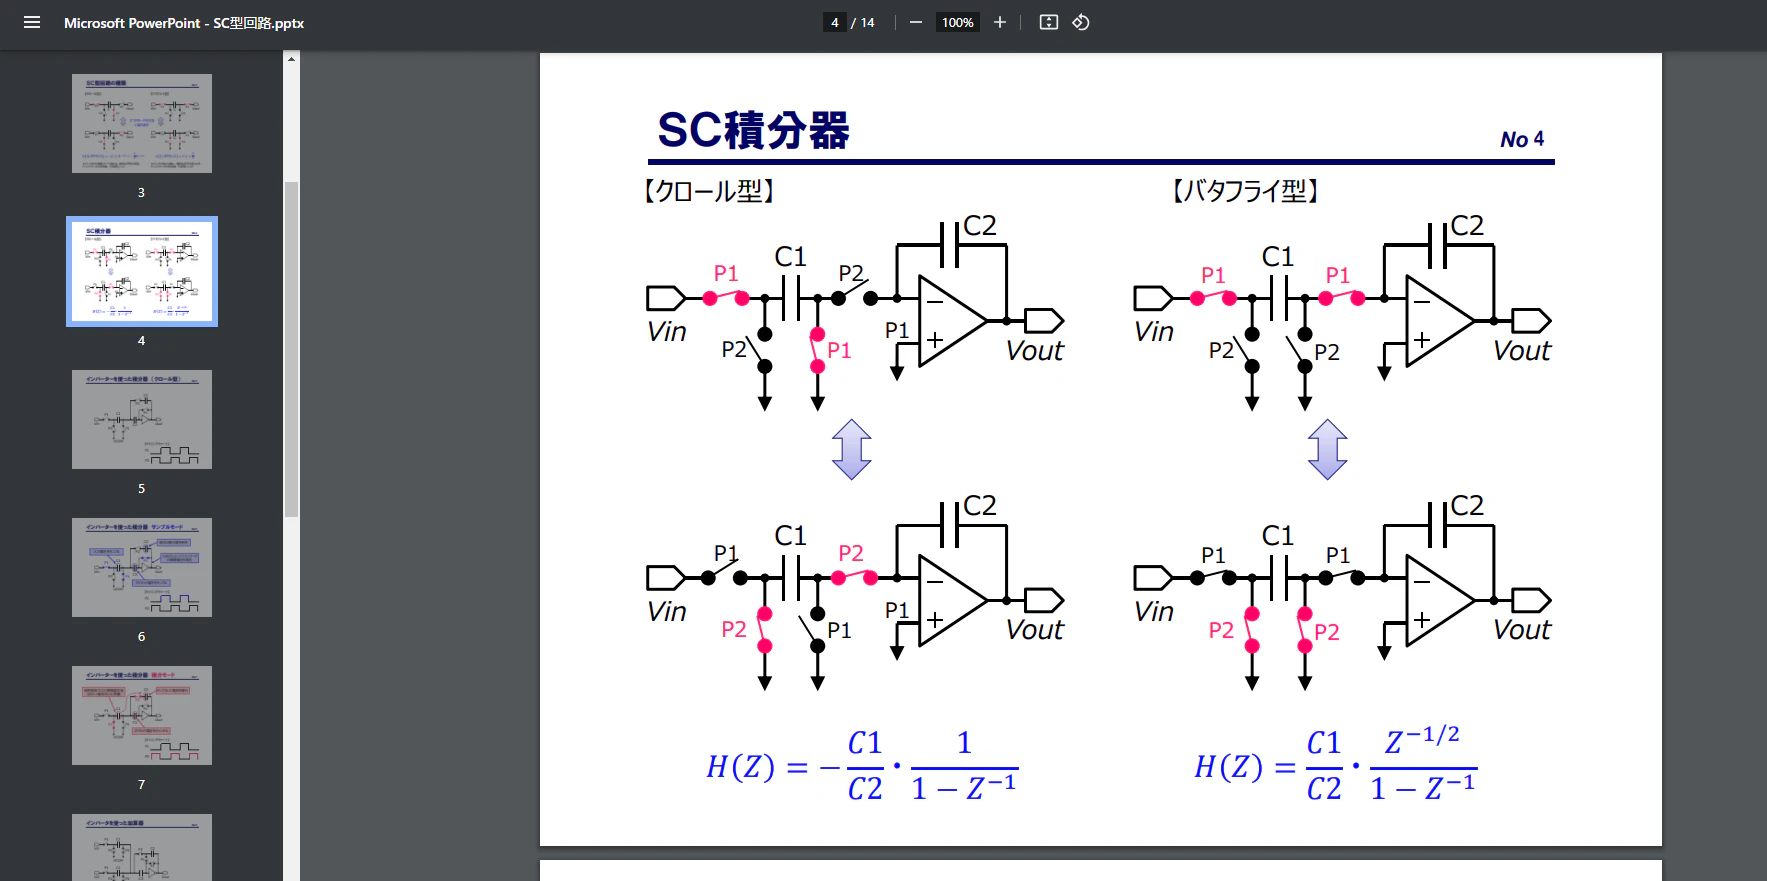The width and height of the screenshot is (1767, 881).
Task: Click the double arrow under the バタフライ型 circuit
Action: (1328, 449)
